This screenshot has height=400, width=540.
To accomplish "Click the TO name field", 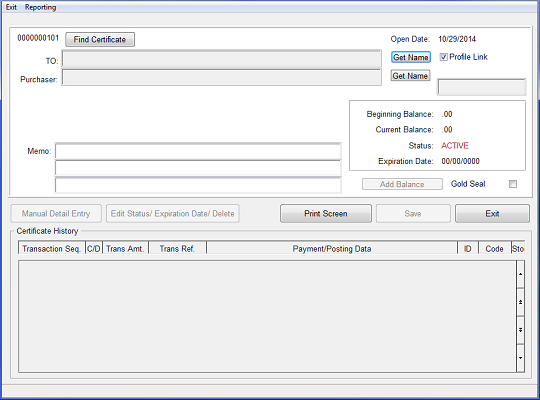I will click(x=221, y=59).
